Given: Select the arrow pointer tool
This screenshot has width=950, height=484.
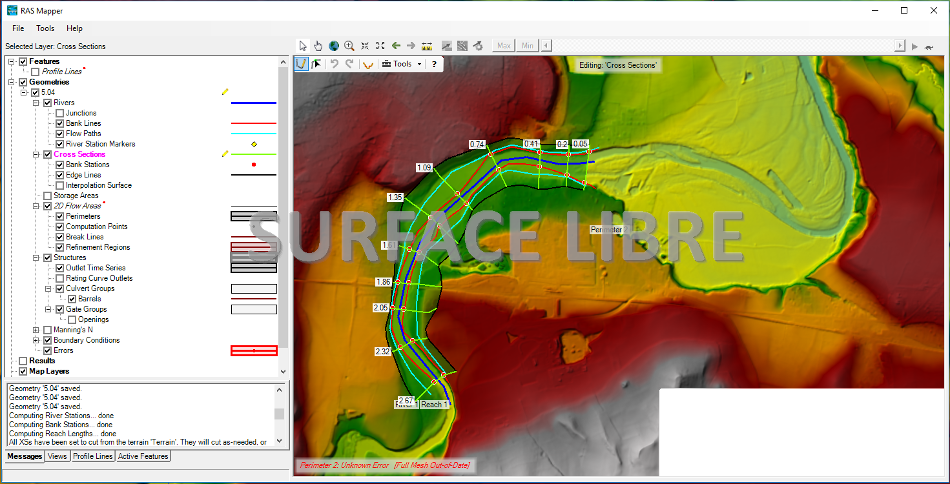Looking at the screenshot, I should tap(303, 46).
